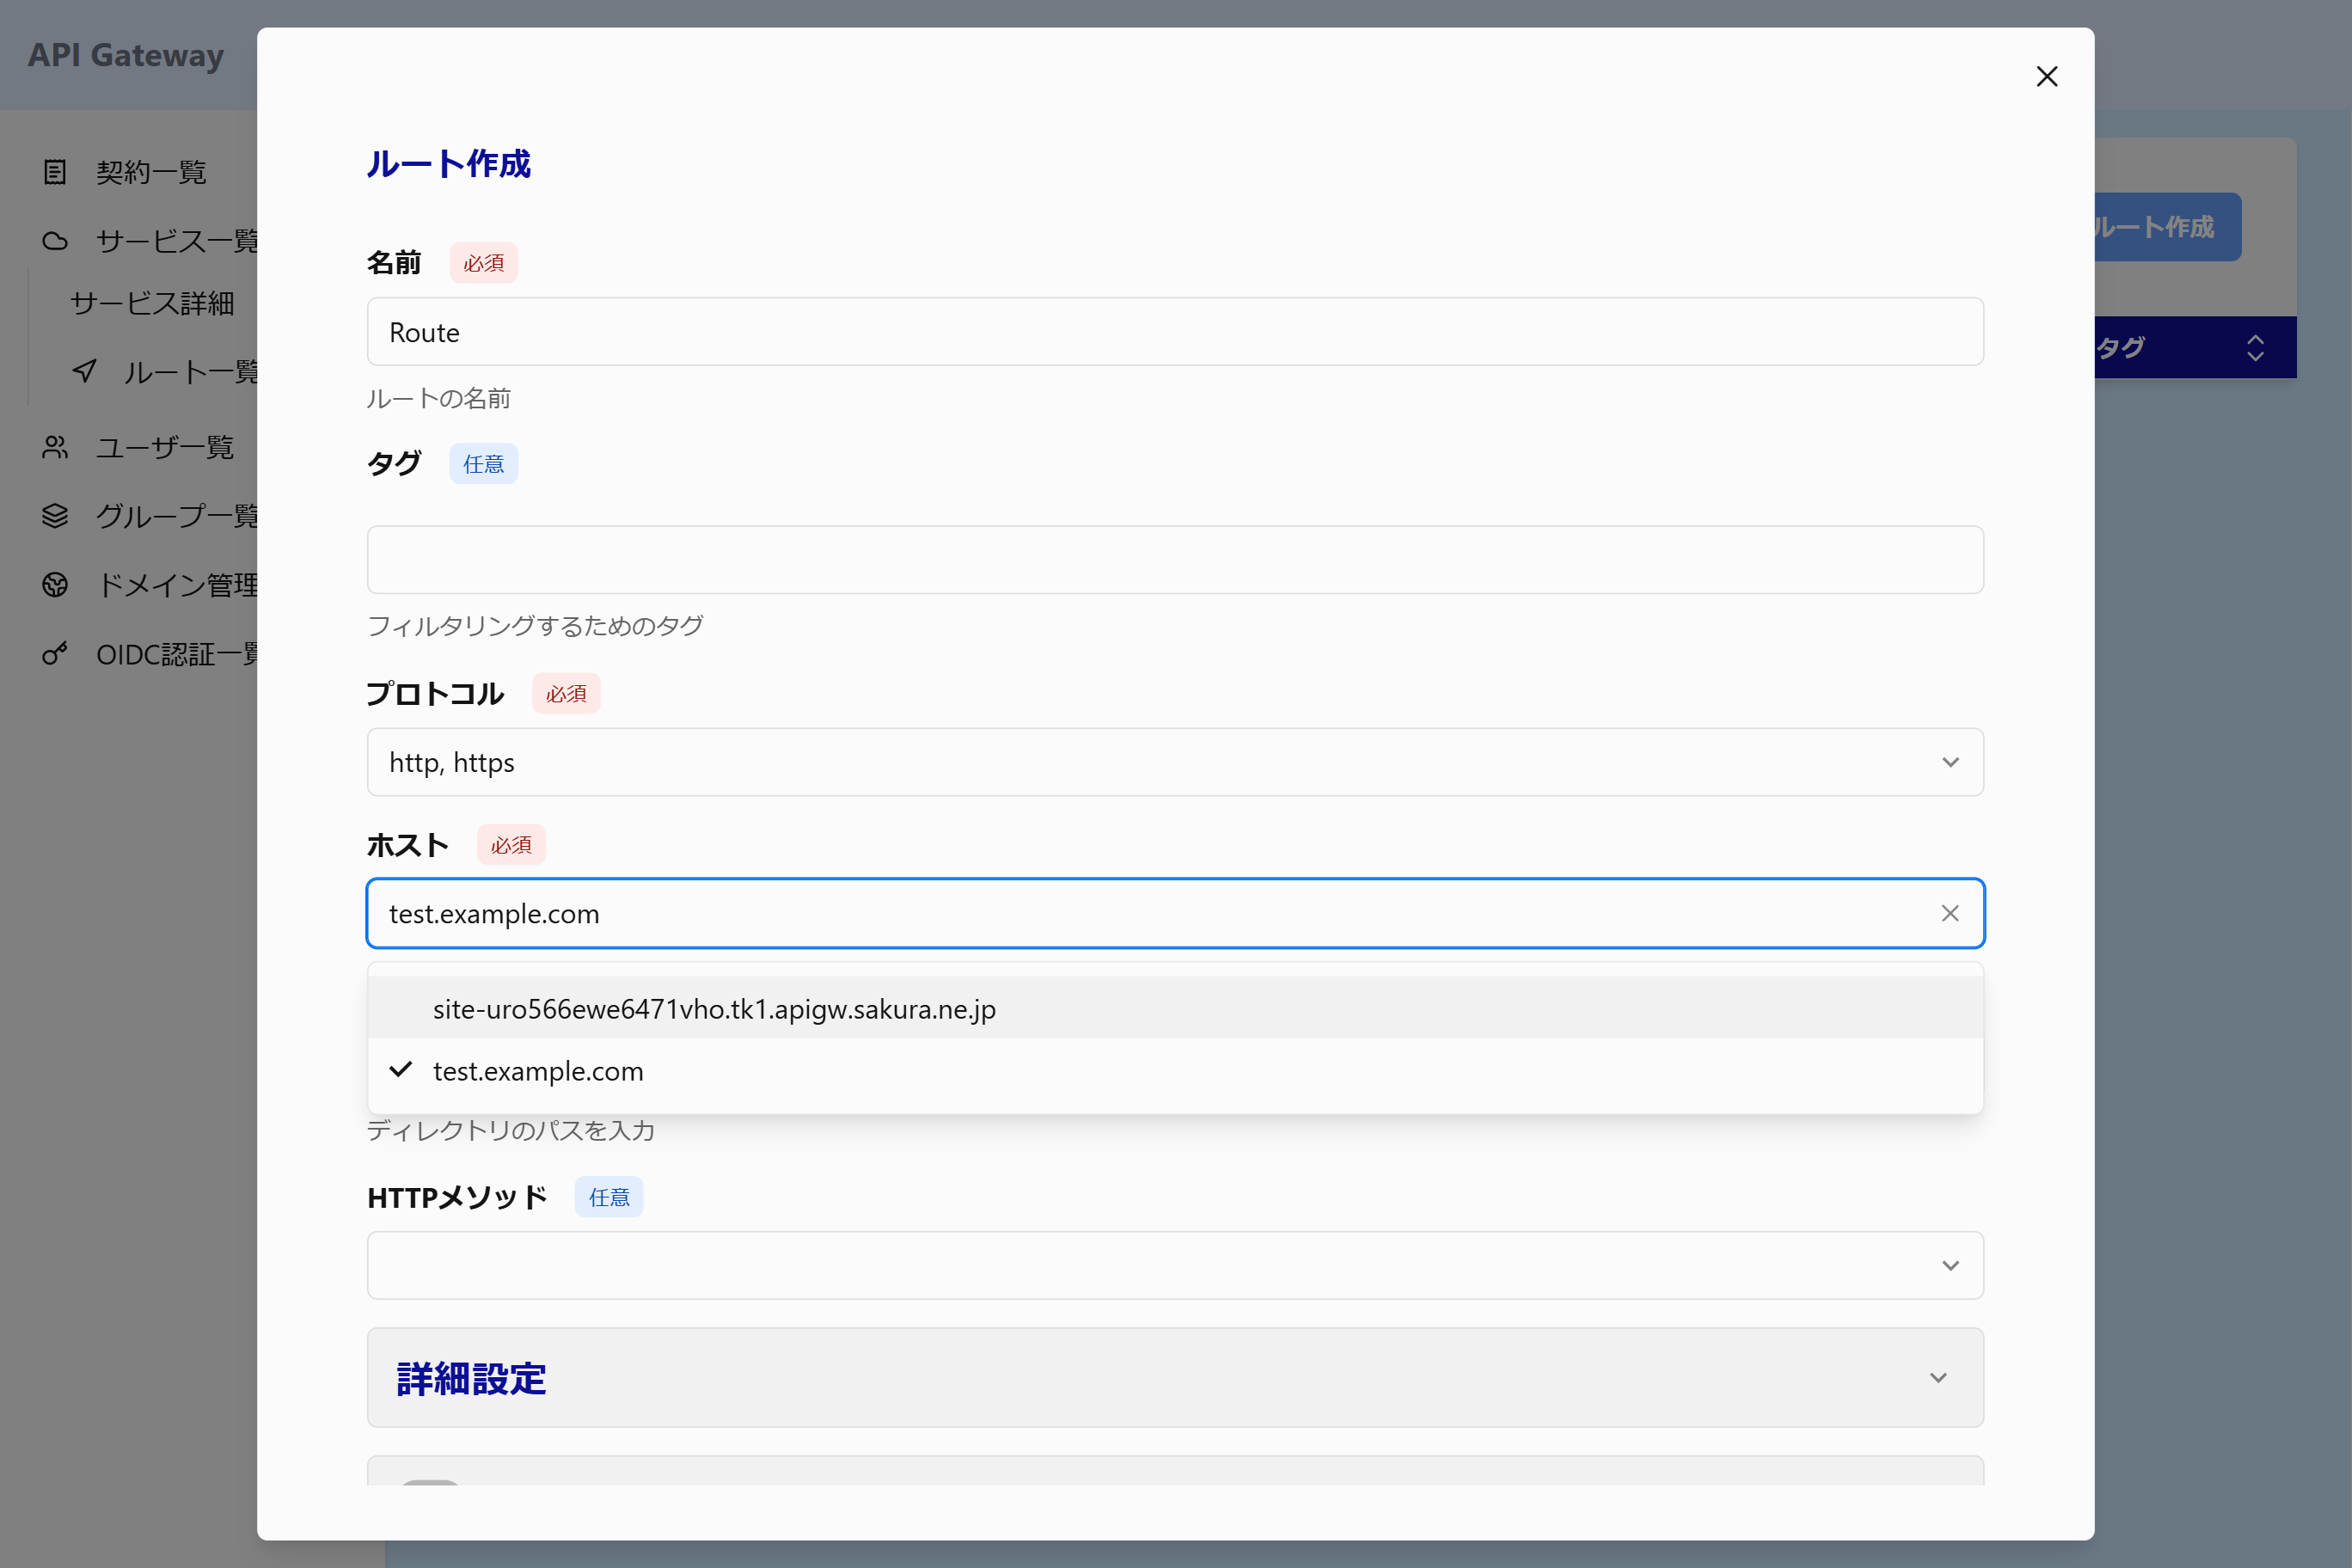The width and height of the screenshot is (2352, 1568).
Task: Clear the ホスト field with X icon
Action: tap(1949, 913)
